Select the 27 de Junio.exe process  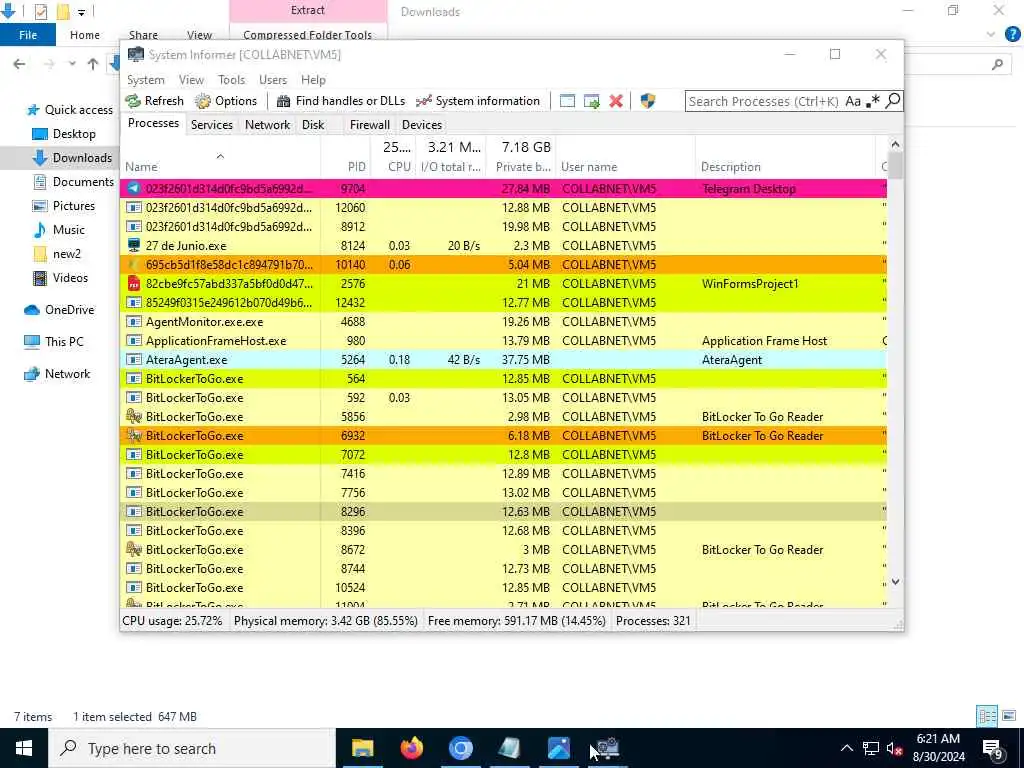click(504, 246)
